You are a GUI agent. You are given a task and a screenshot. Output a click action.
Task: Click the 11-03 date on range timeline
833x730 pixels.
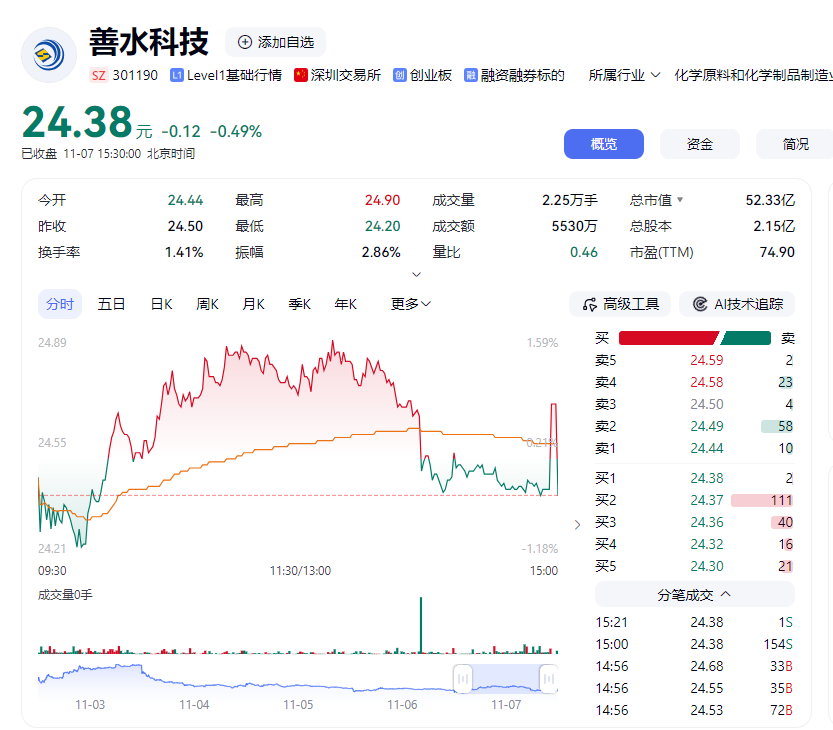click(90, 705)
